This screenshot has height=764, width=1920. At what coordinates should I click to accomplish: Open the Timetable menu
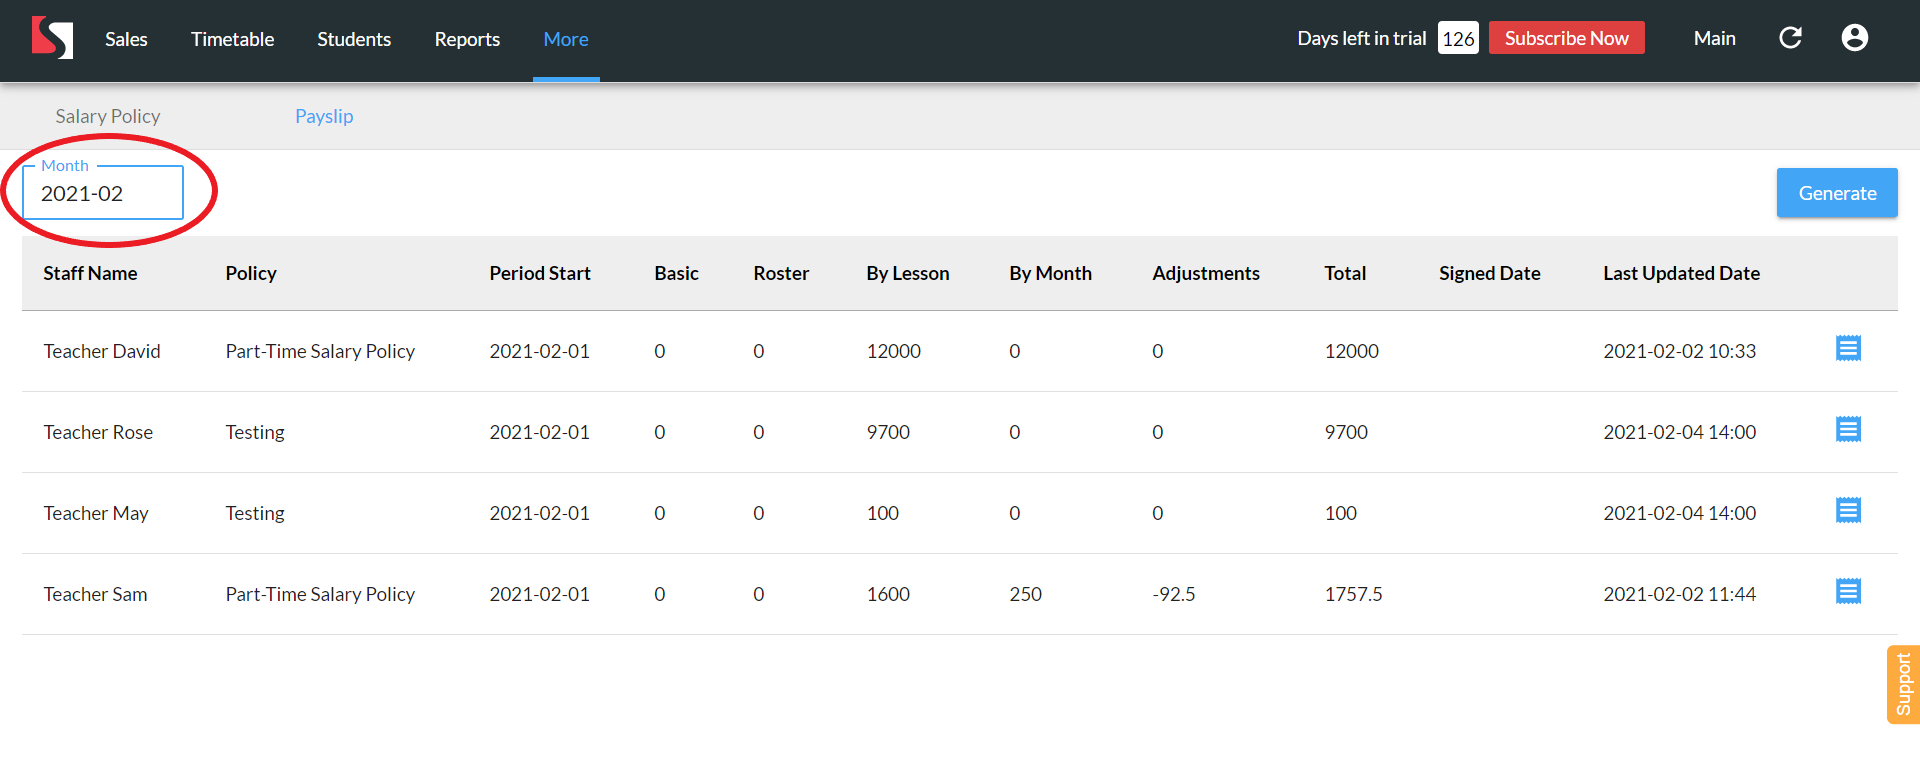pyautogui.click(x=232, y=39)
